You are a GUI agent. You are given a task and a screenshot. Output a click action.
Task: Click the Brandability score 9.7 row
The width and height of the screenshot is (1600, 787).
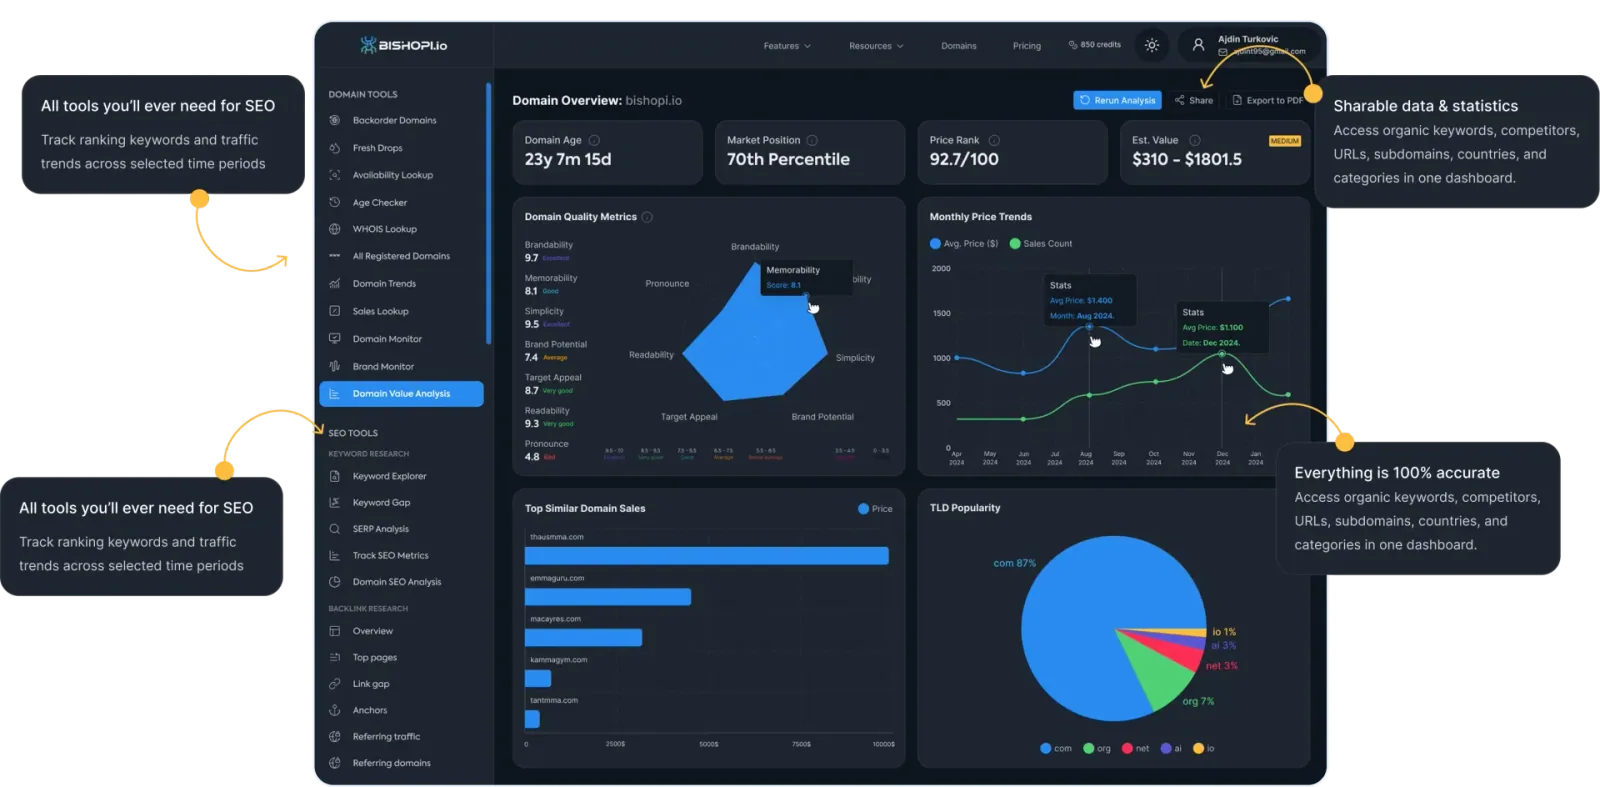[550, 251]
